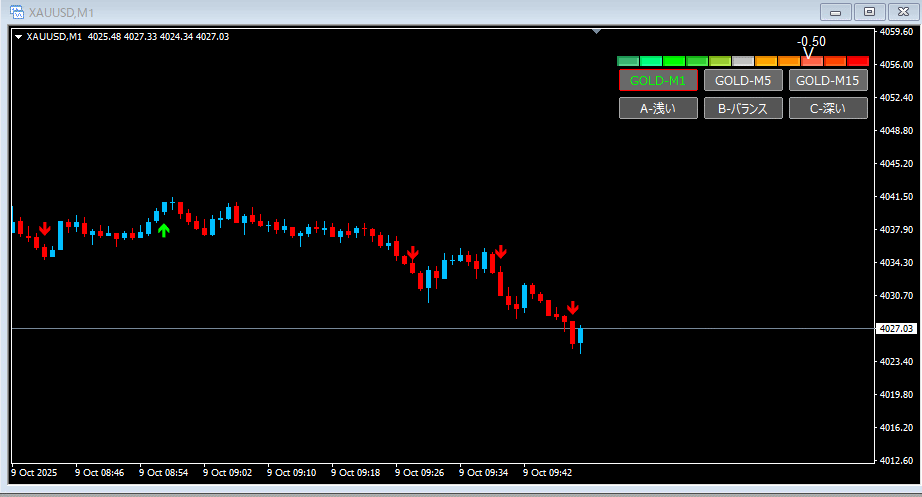This screenshot has height=497, width=922.
Task: Click the leftmost green swatch in strength gauge
Action: [628, 61]
